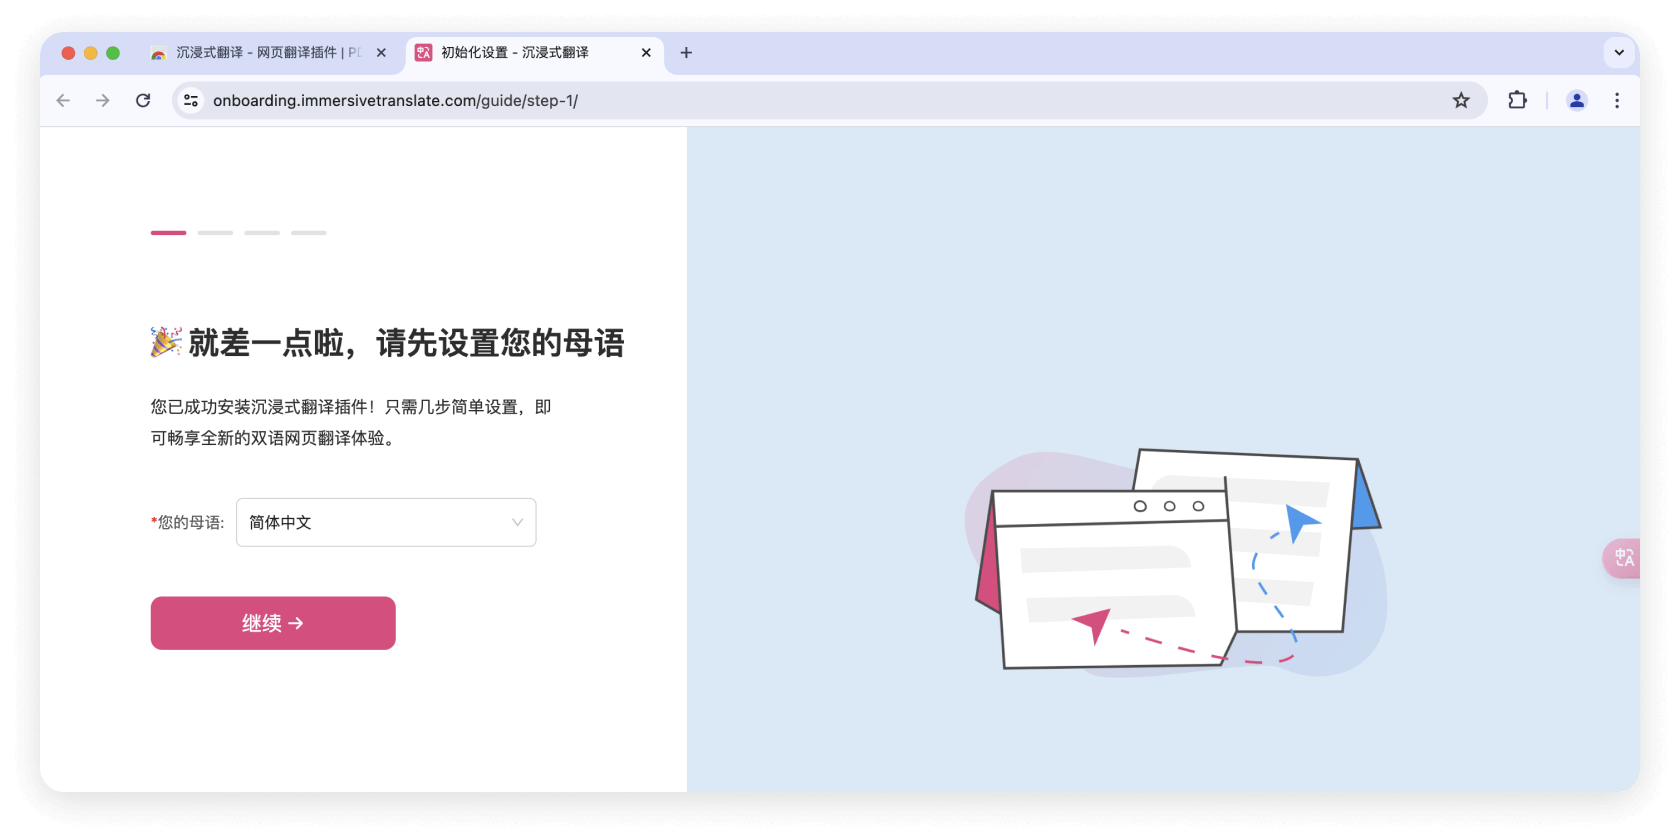Open the Chrome profile avatar

click(x=1577, y=100)
